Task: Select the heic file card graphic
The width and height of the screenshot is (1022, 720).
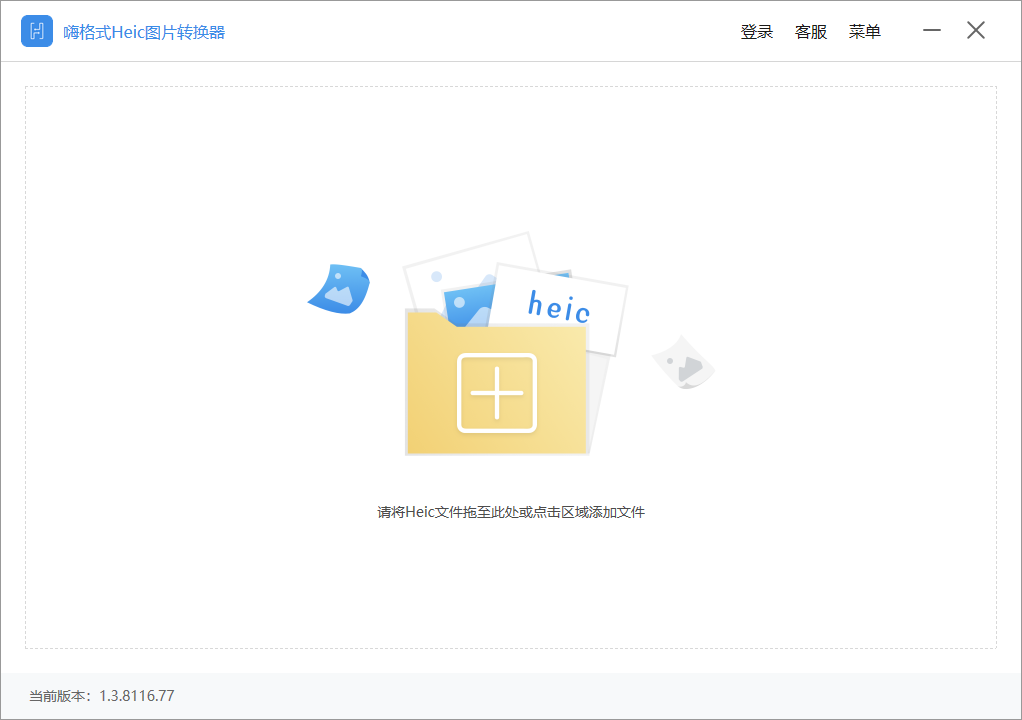Action: (x=560, y=300)
